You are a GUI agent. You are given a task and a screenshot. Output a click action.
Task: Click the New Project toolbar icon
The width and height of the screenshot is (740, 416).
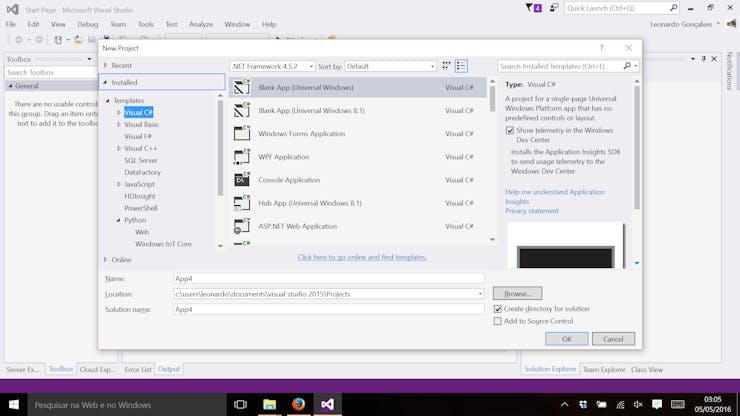pos(58,40)
